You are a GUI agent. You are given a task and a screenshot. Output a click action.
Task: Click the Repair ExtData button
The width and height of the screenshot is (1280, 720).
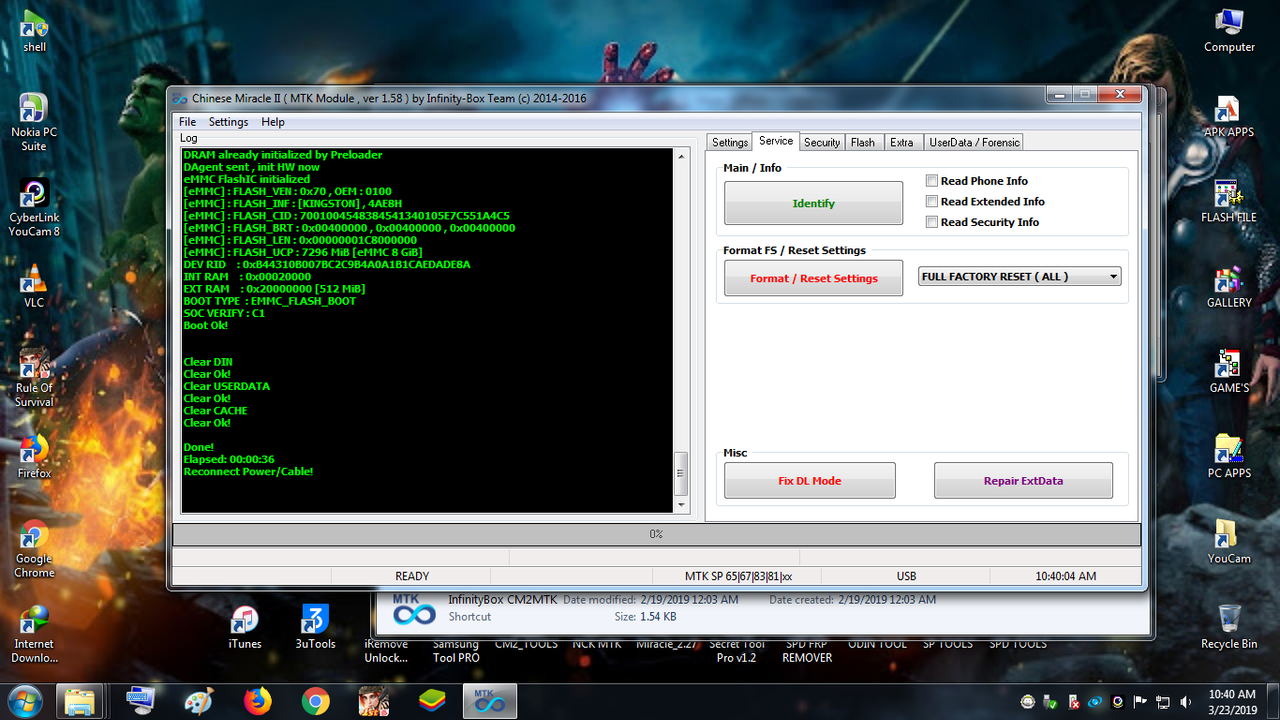pyautogui.click(x=1023, y=481)
